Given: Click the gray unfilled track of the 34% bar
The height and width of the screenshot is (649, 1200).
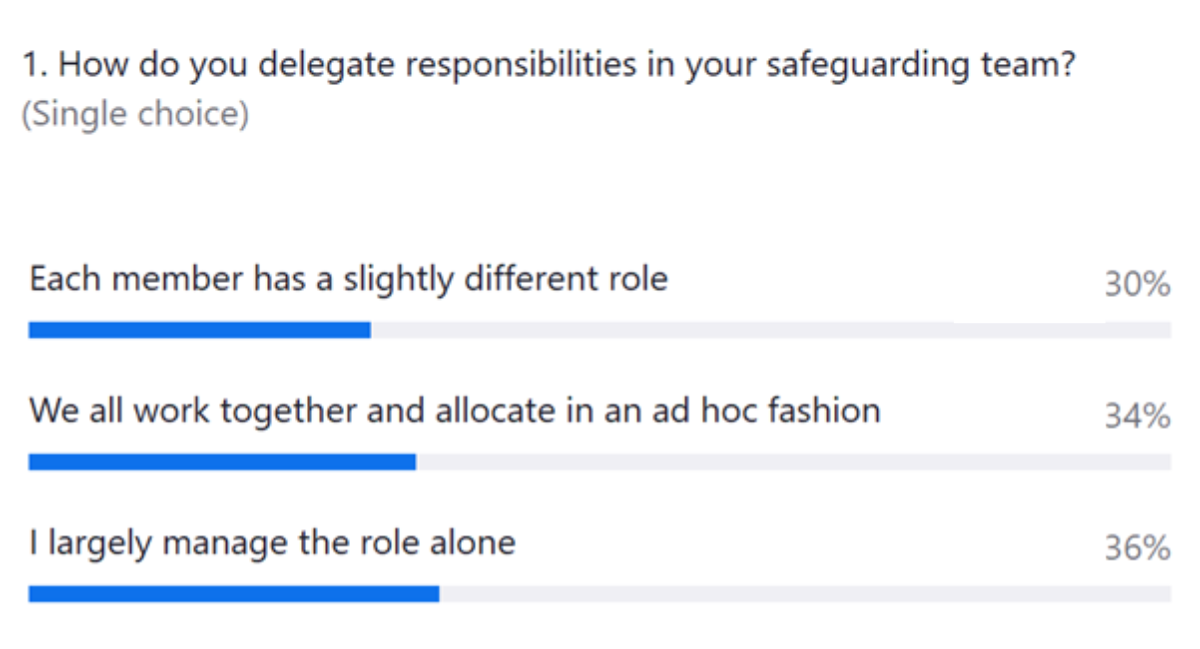Looking at the screenshot, I should tap(792, 462).
